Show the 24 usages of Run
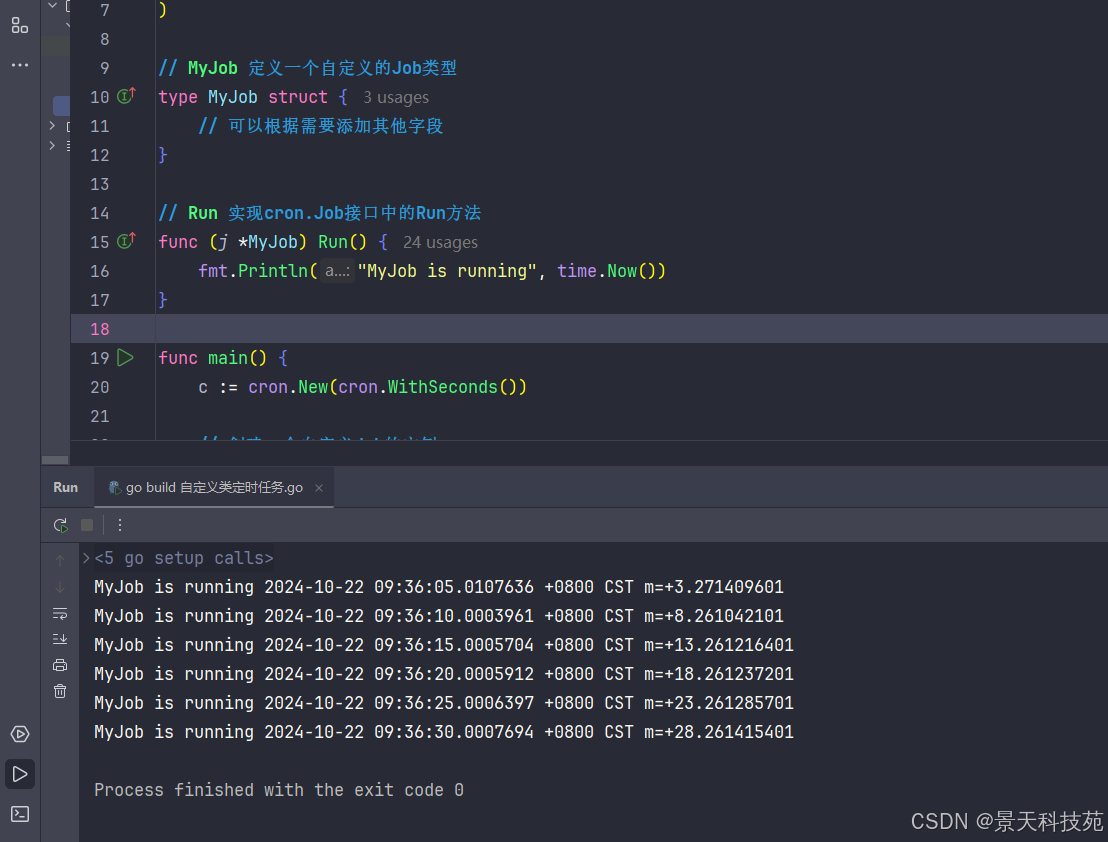 click(x=440, y=243)
